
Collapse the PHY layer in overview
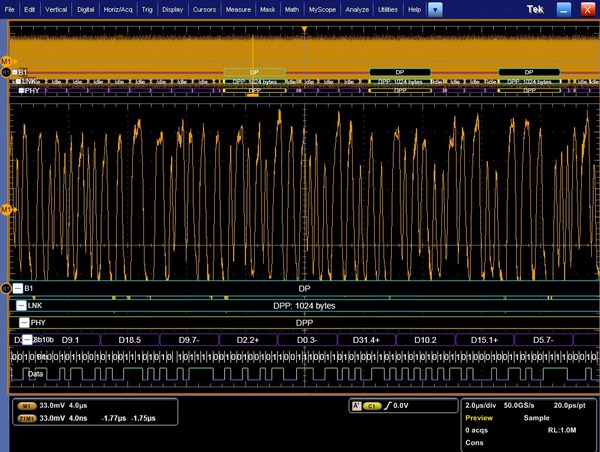click(x=21, y=91)
